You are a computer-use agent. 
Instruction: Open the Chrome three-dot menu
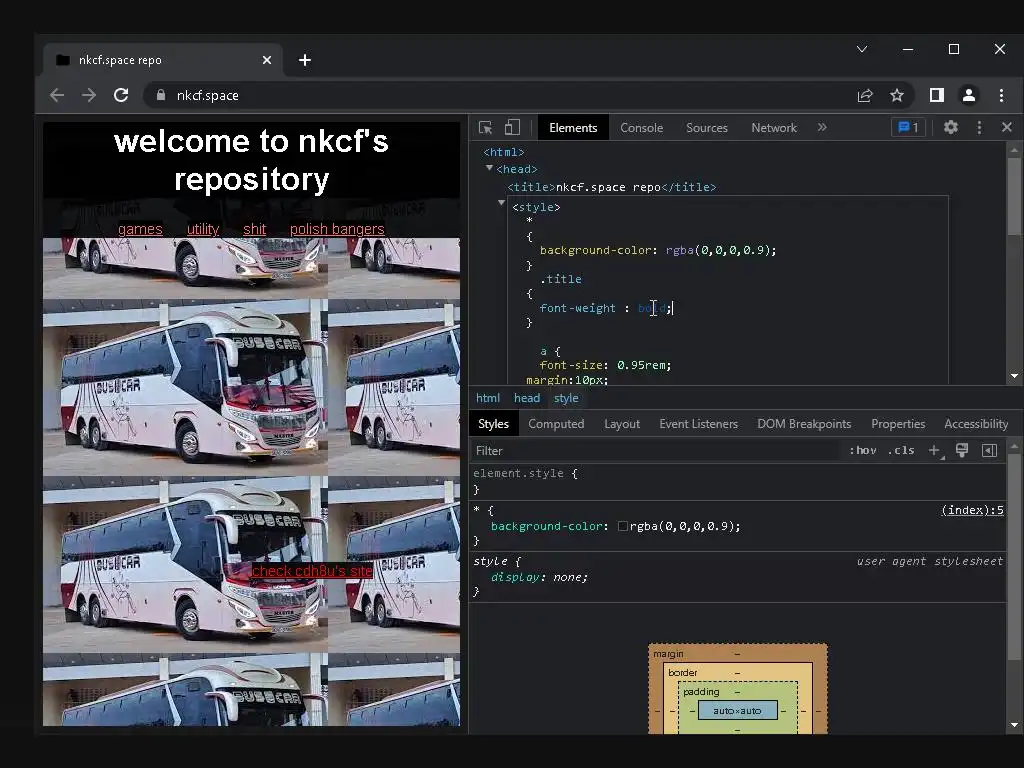1001,95
